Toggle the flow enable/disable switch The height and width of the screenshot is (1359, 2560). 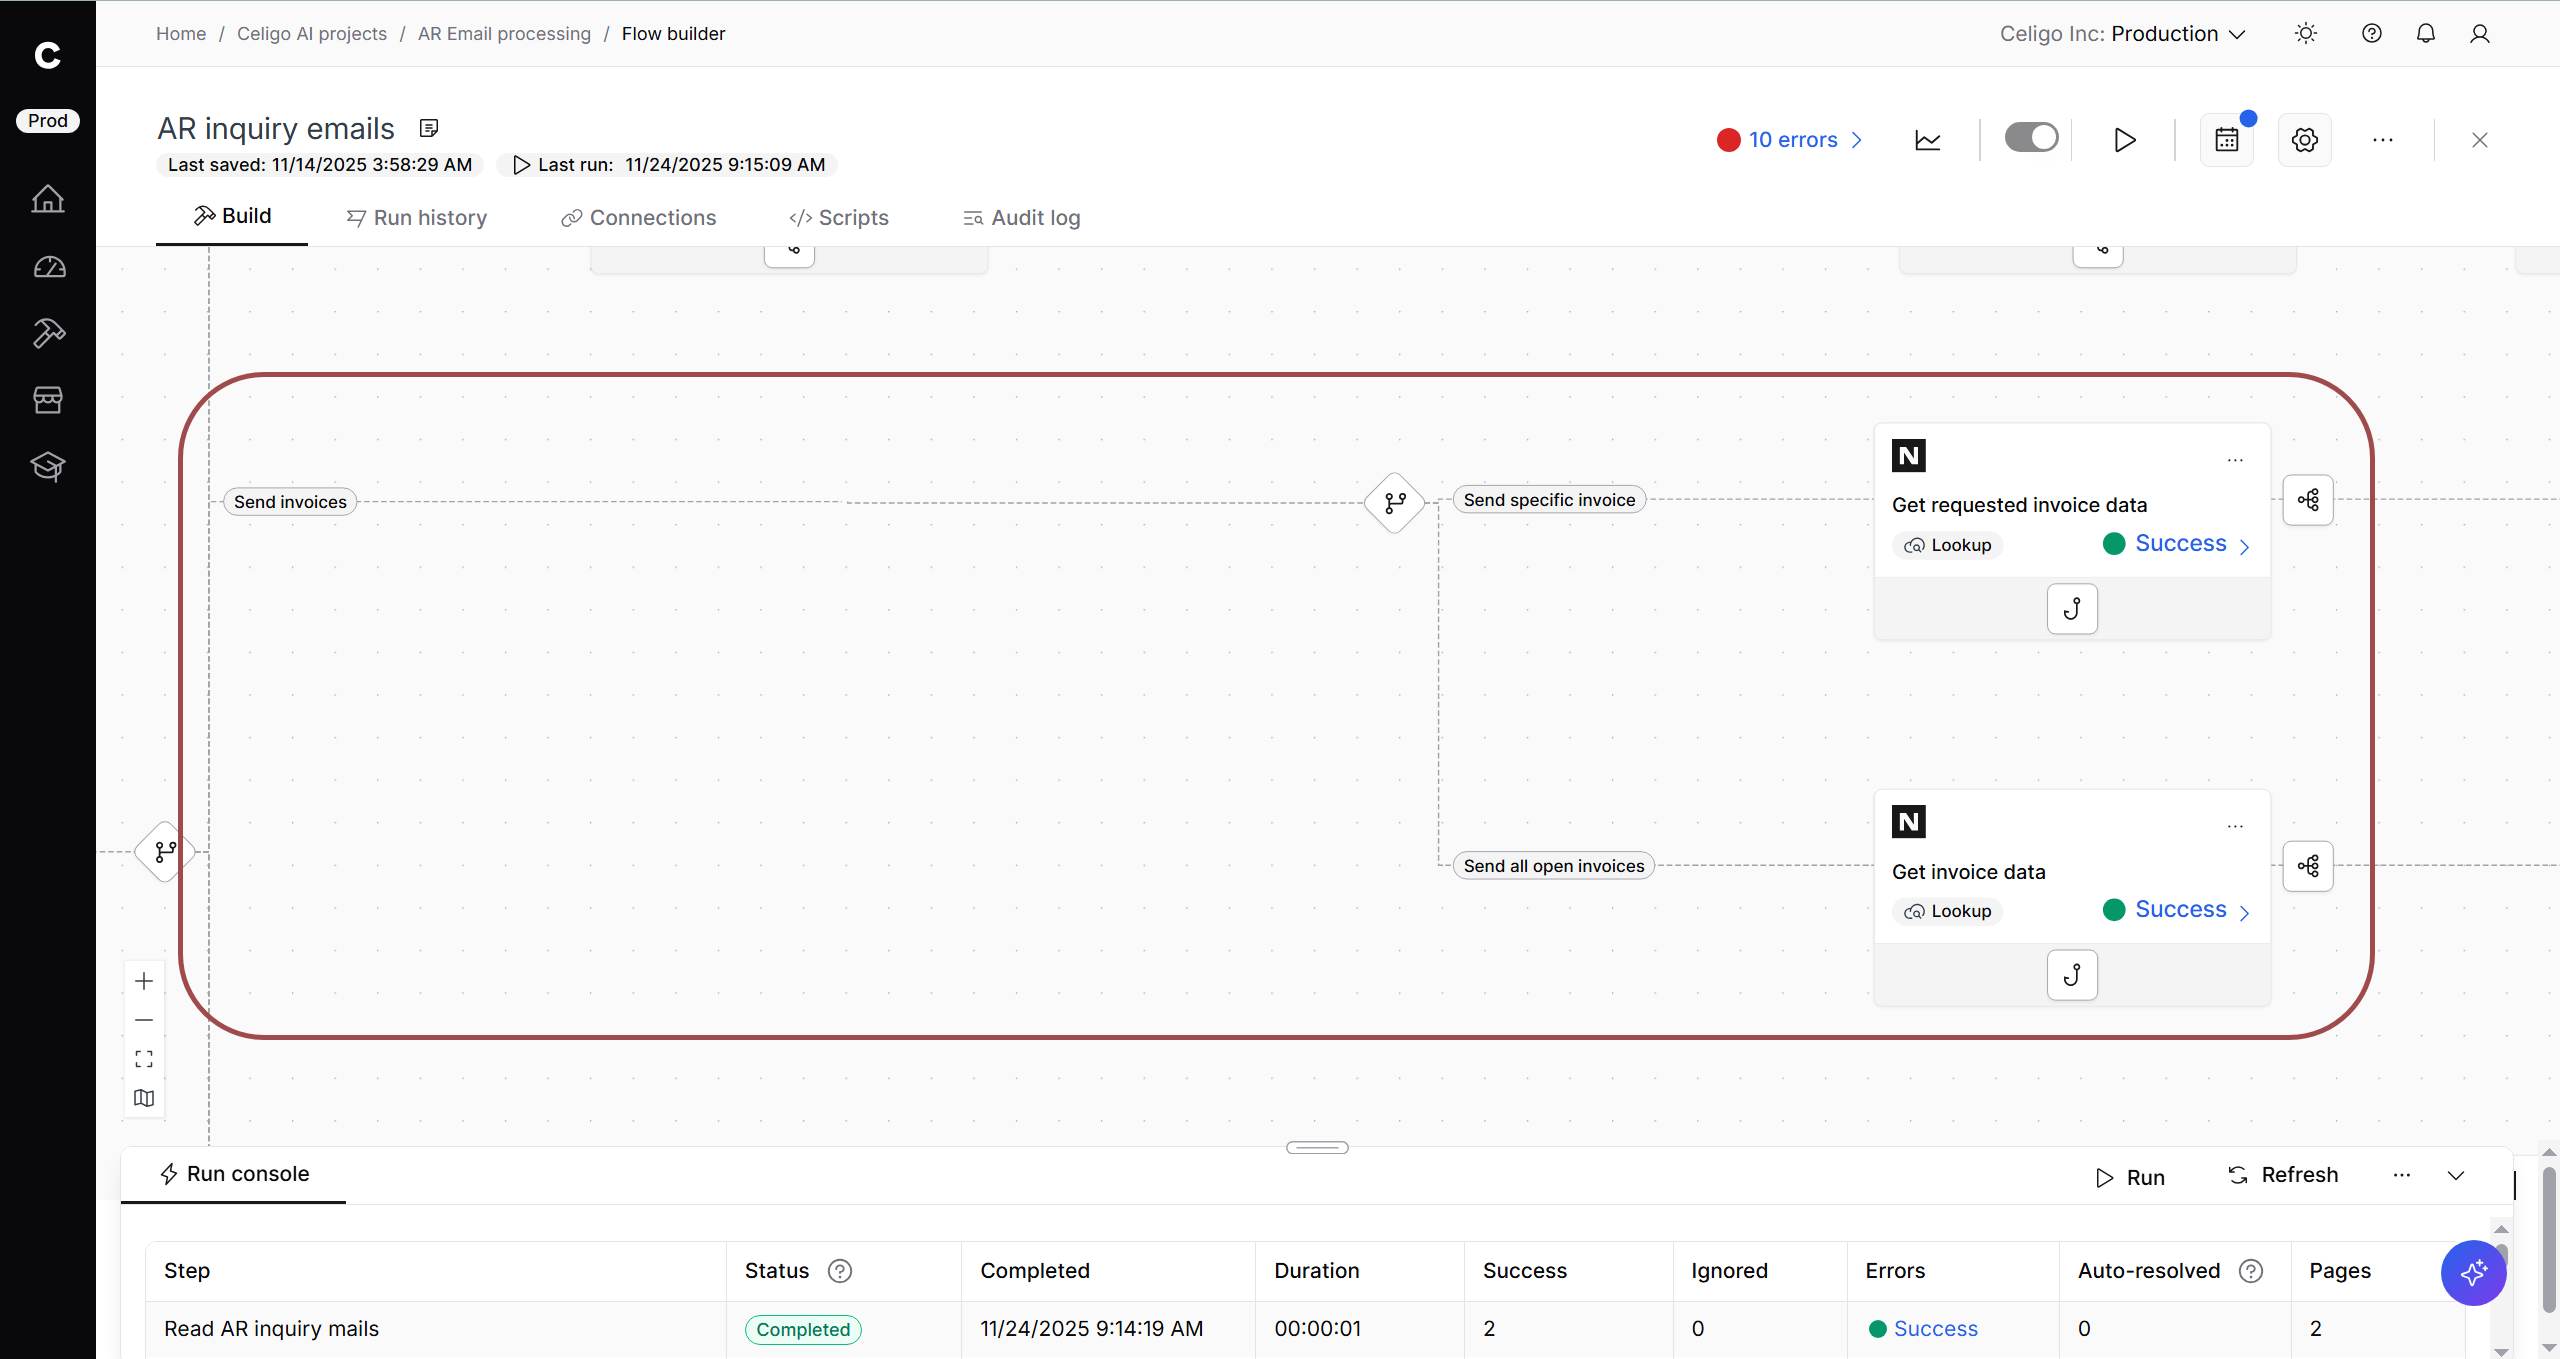2031,138
